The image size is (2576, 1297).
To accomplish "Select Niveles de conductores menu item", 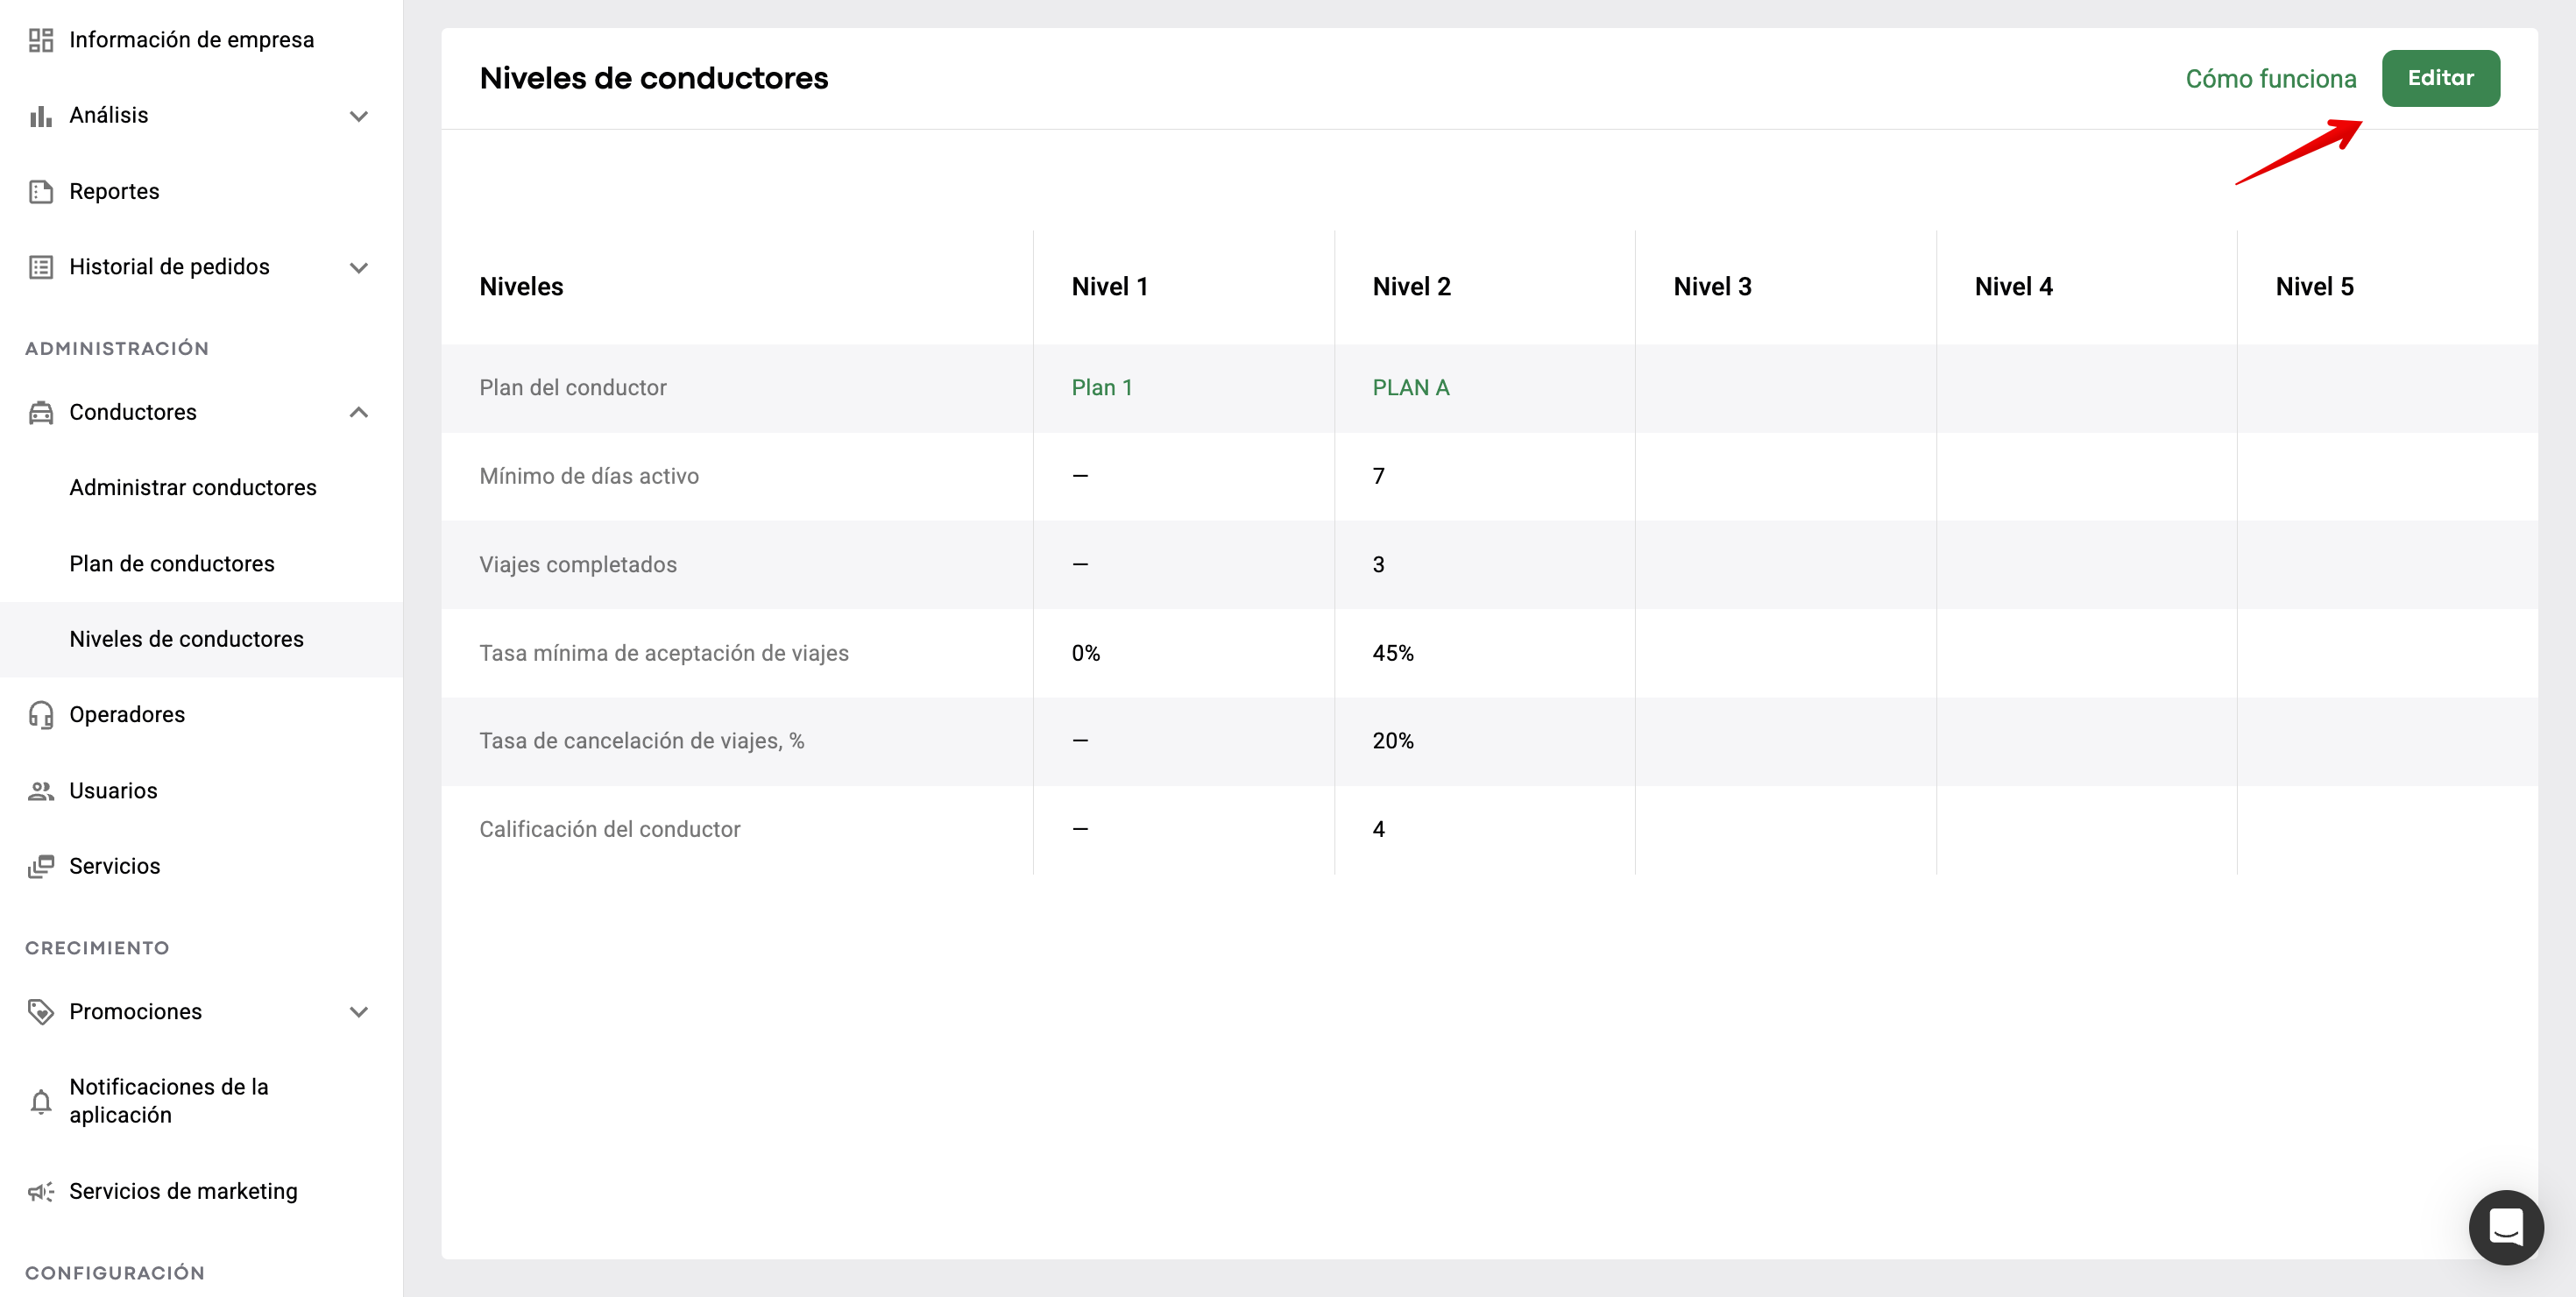I will click(187, 639).
